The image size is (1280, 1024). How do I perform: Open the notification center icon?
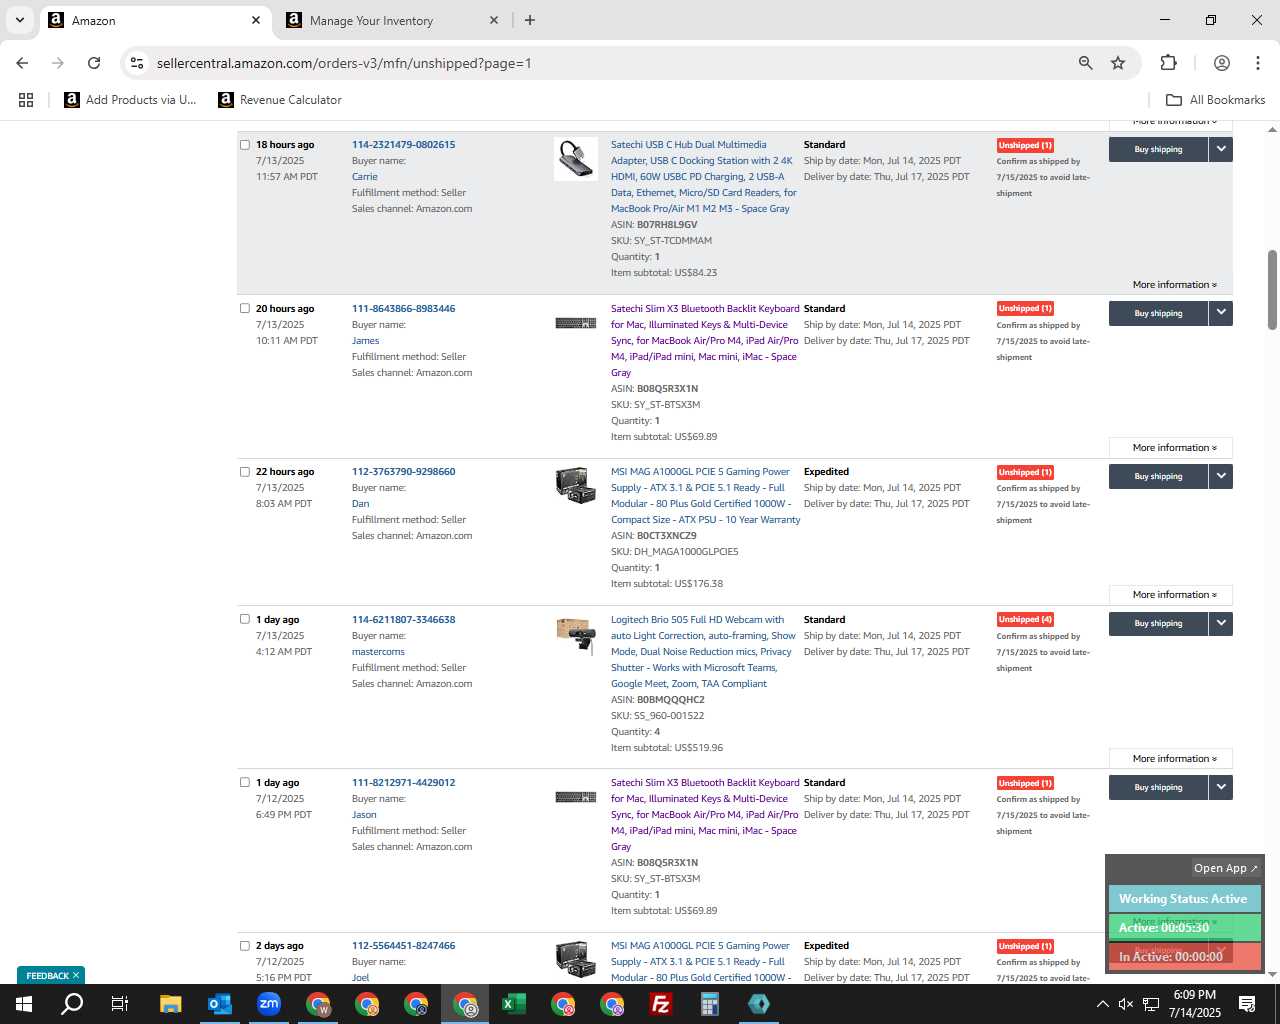point(1247,1004)
